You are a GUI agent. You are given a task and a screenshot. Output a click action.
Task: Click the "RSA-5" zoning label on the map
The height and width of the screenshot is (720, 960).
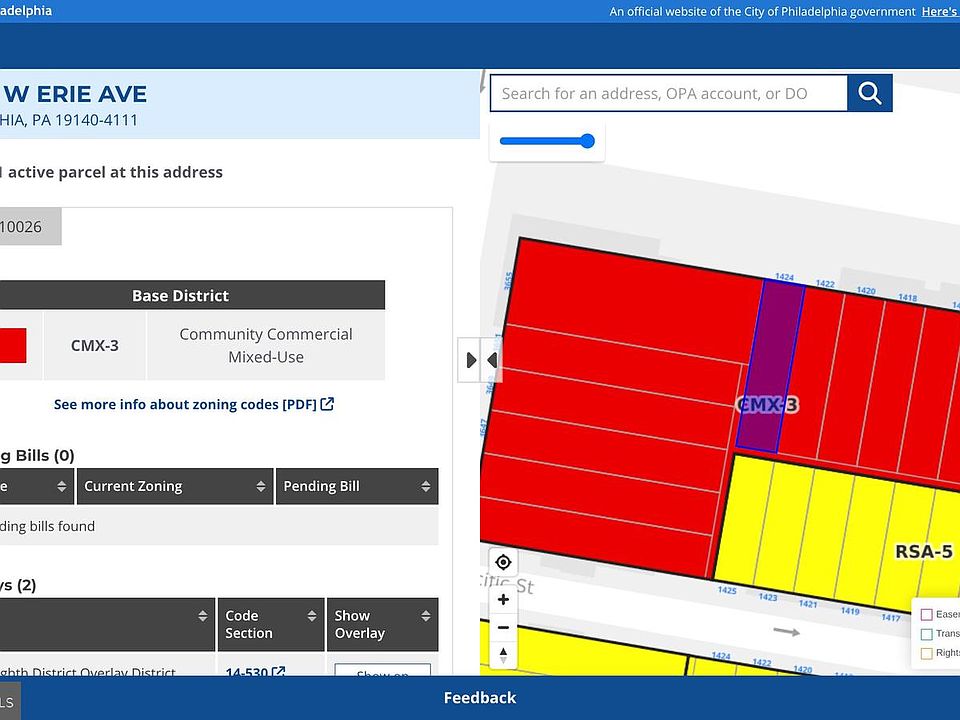point(924,552)
